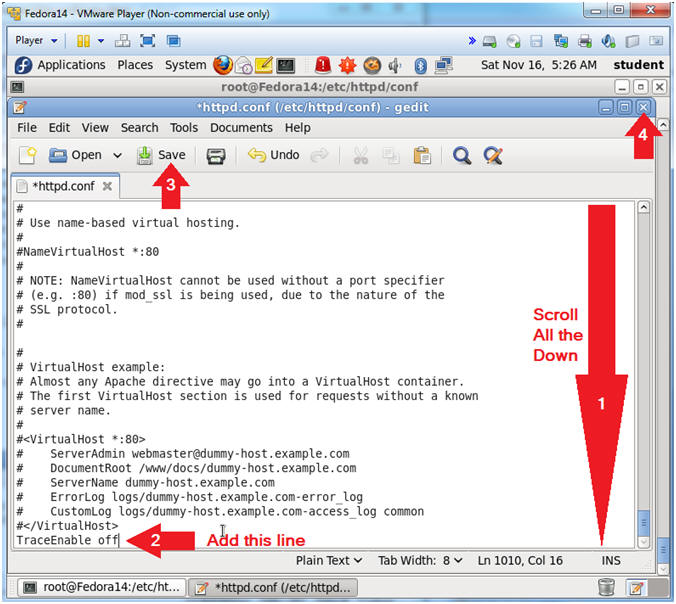Click the volume speaker icon

click(x=395, y=66)
